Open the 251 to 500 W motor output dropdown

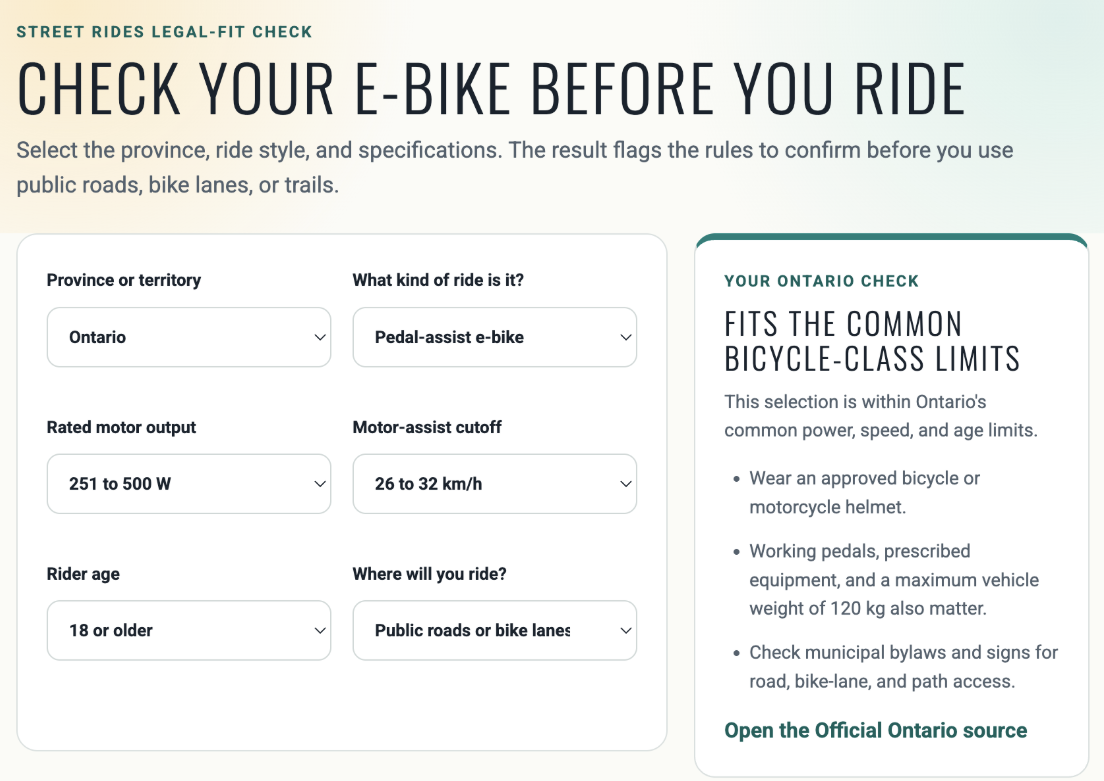189,484
